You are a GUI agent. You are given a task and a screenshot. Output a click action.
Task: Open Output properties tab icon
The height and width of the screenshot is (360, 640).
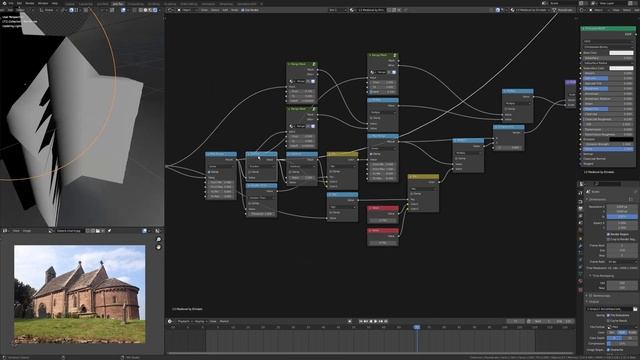pyautogui.click(x=580, y=208)
